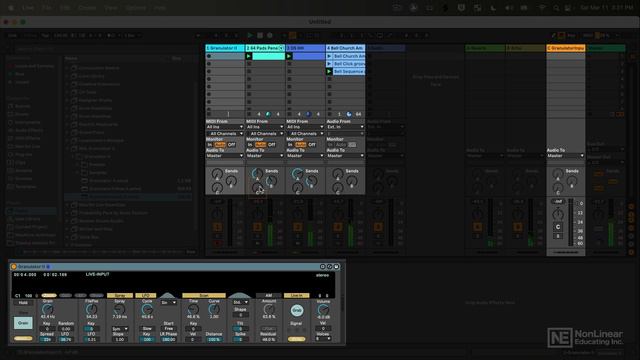This screenshot has height=360, width=640.
Task: Select the LFO tab in Granulator II
Action: coord(146,295)
